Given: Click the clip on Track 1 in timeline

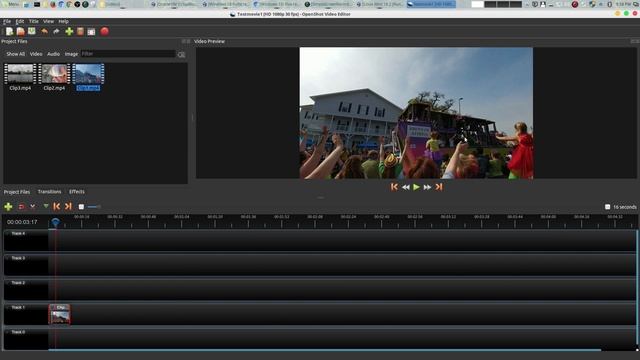Looking at the screenshot, I should coord(60,314).
